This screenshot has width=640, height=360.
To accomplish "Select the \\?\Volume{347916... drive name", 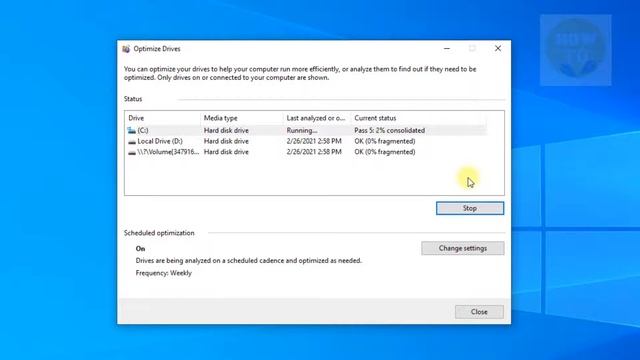I will point(168,152).
